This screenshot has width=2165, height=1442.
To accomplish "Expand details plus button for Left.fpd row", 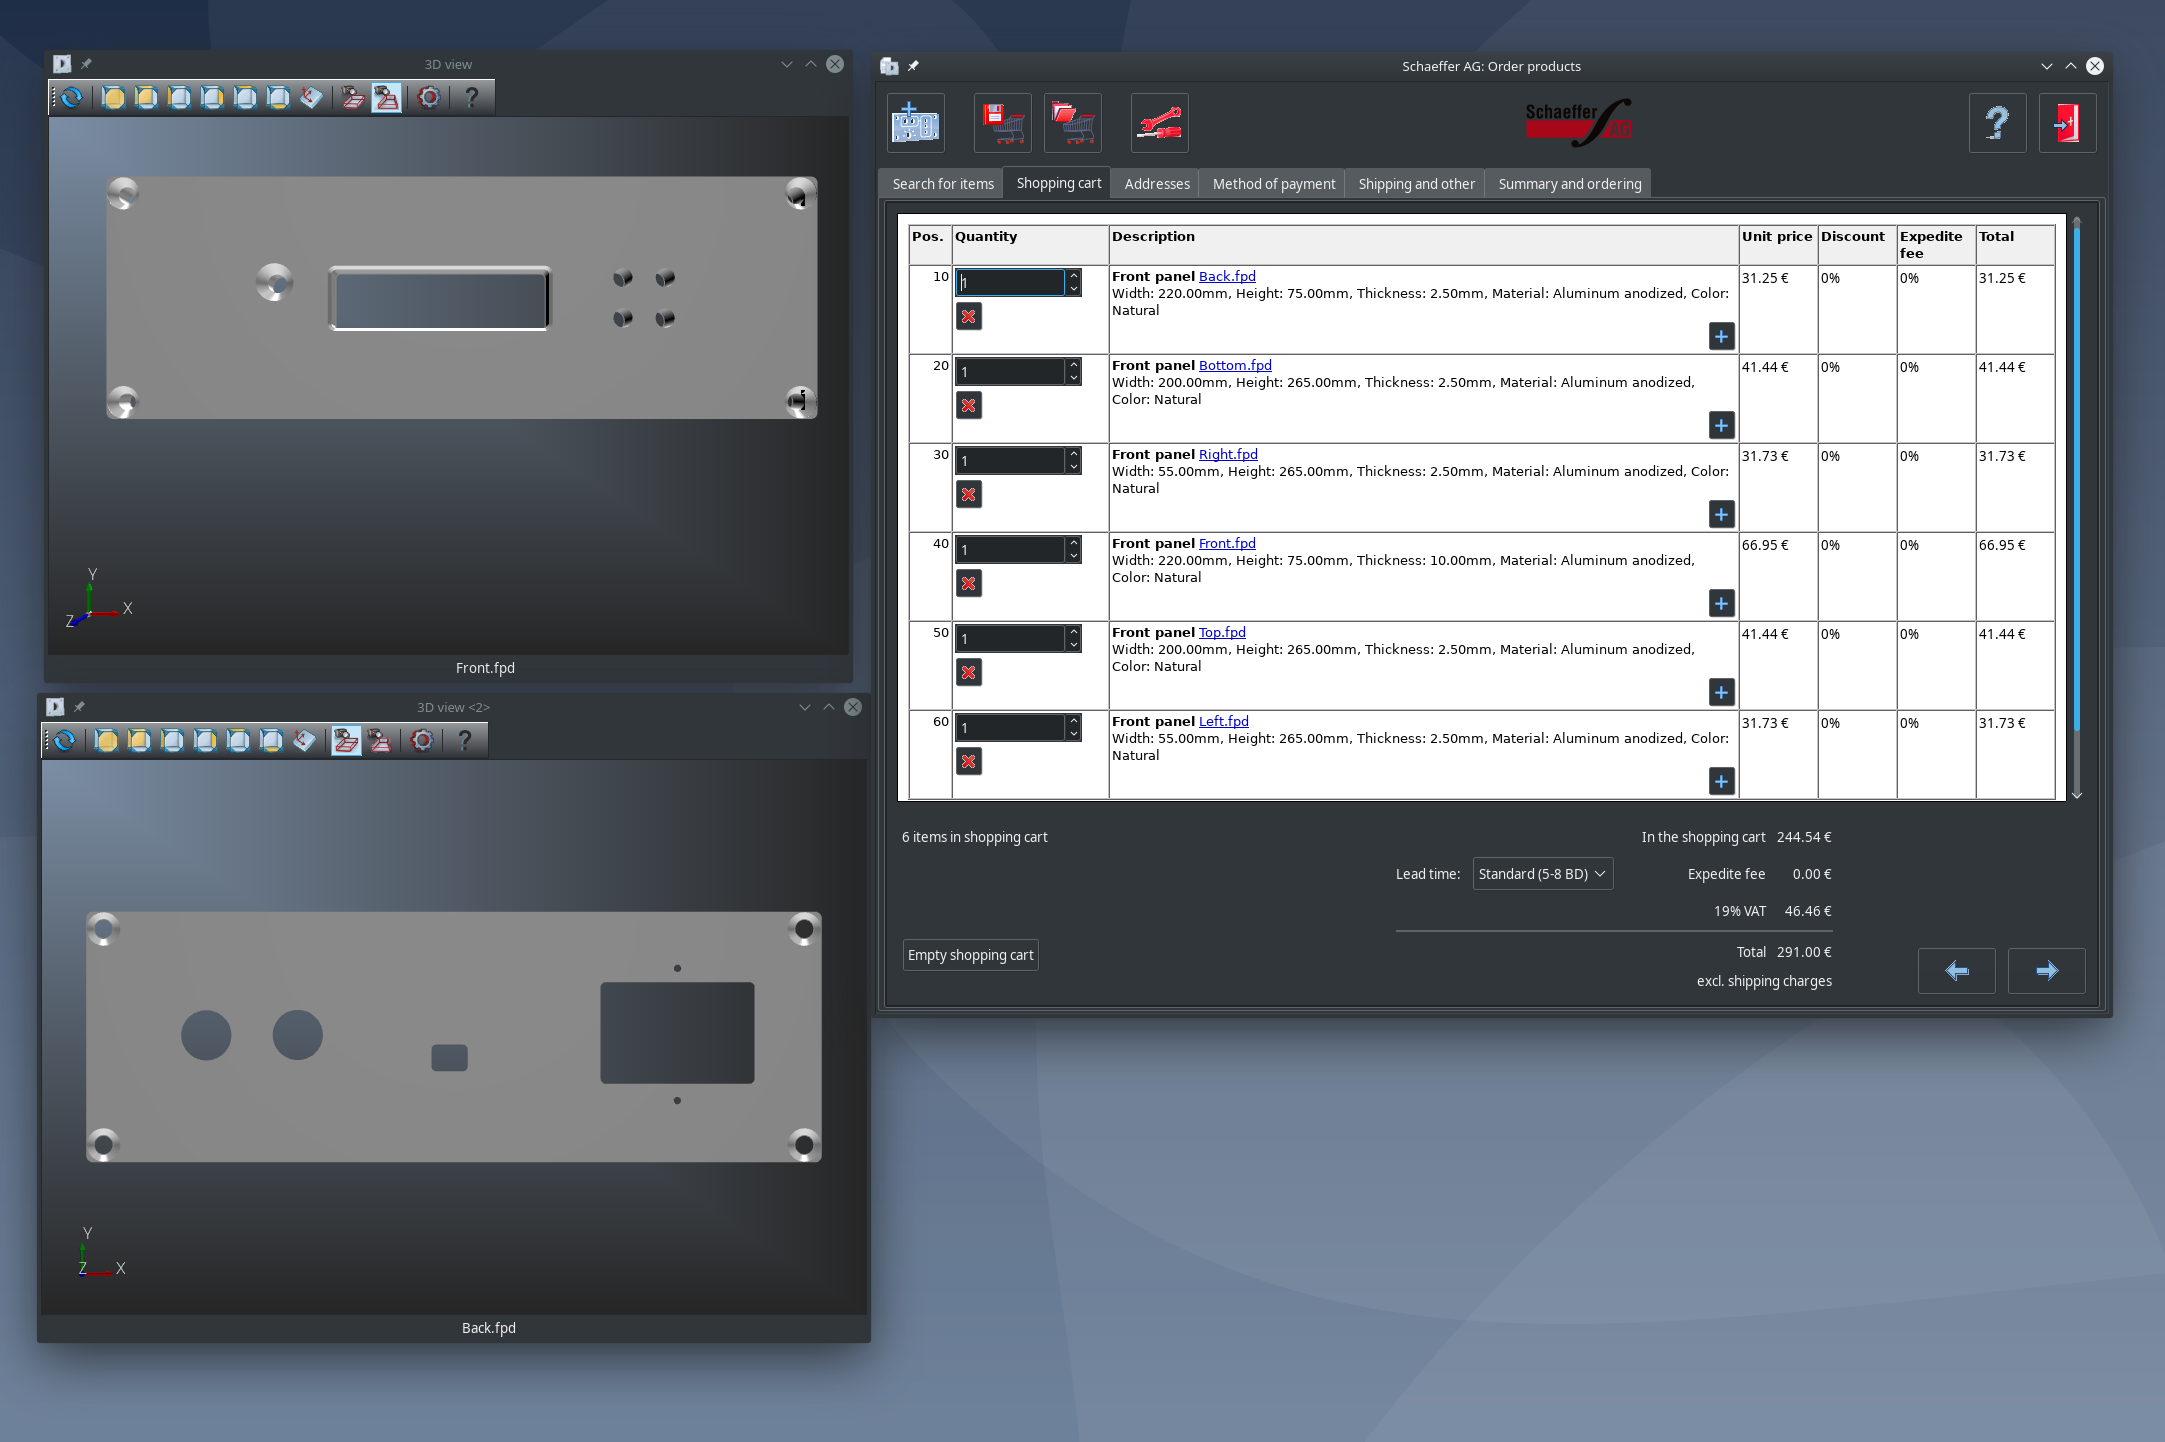I will [1721, 782].
